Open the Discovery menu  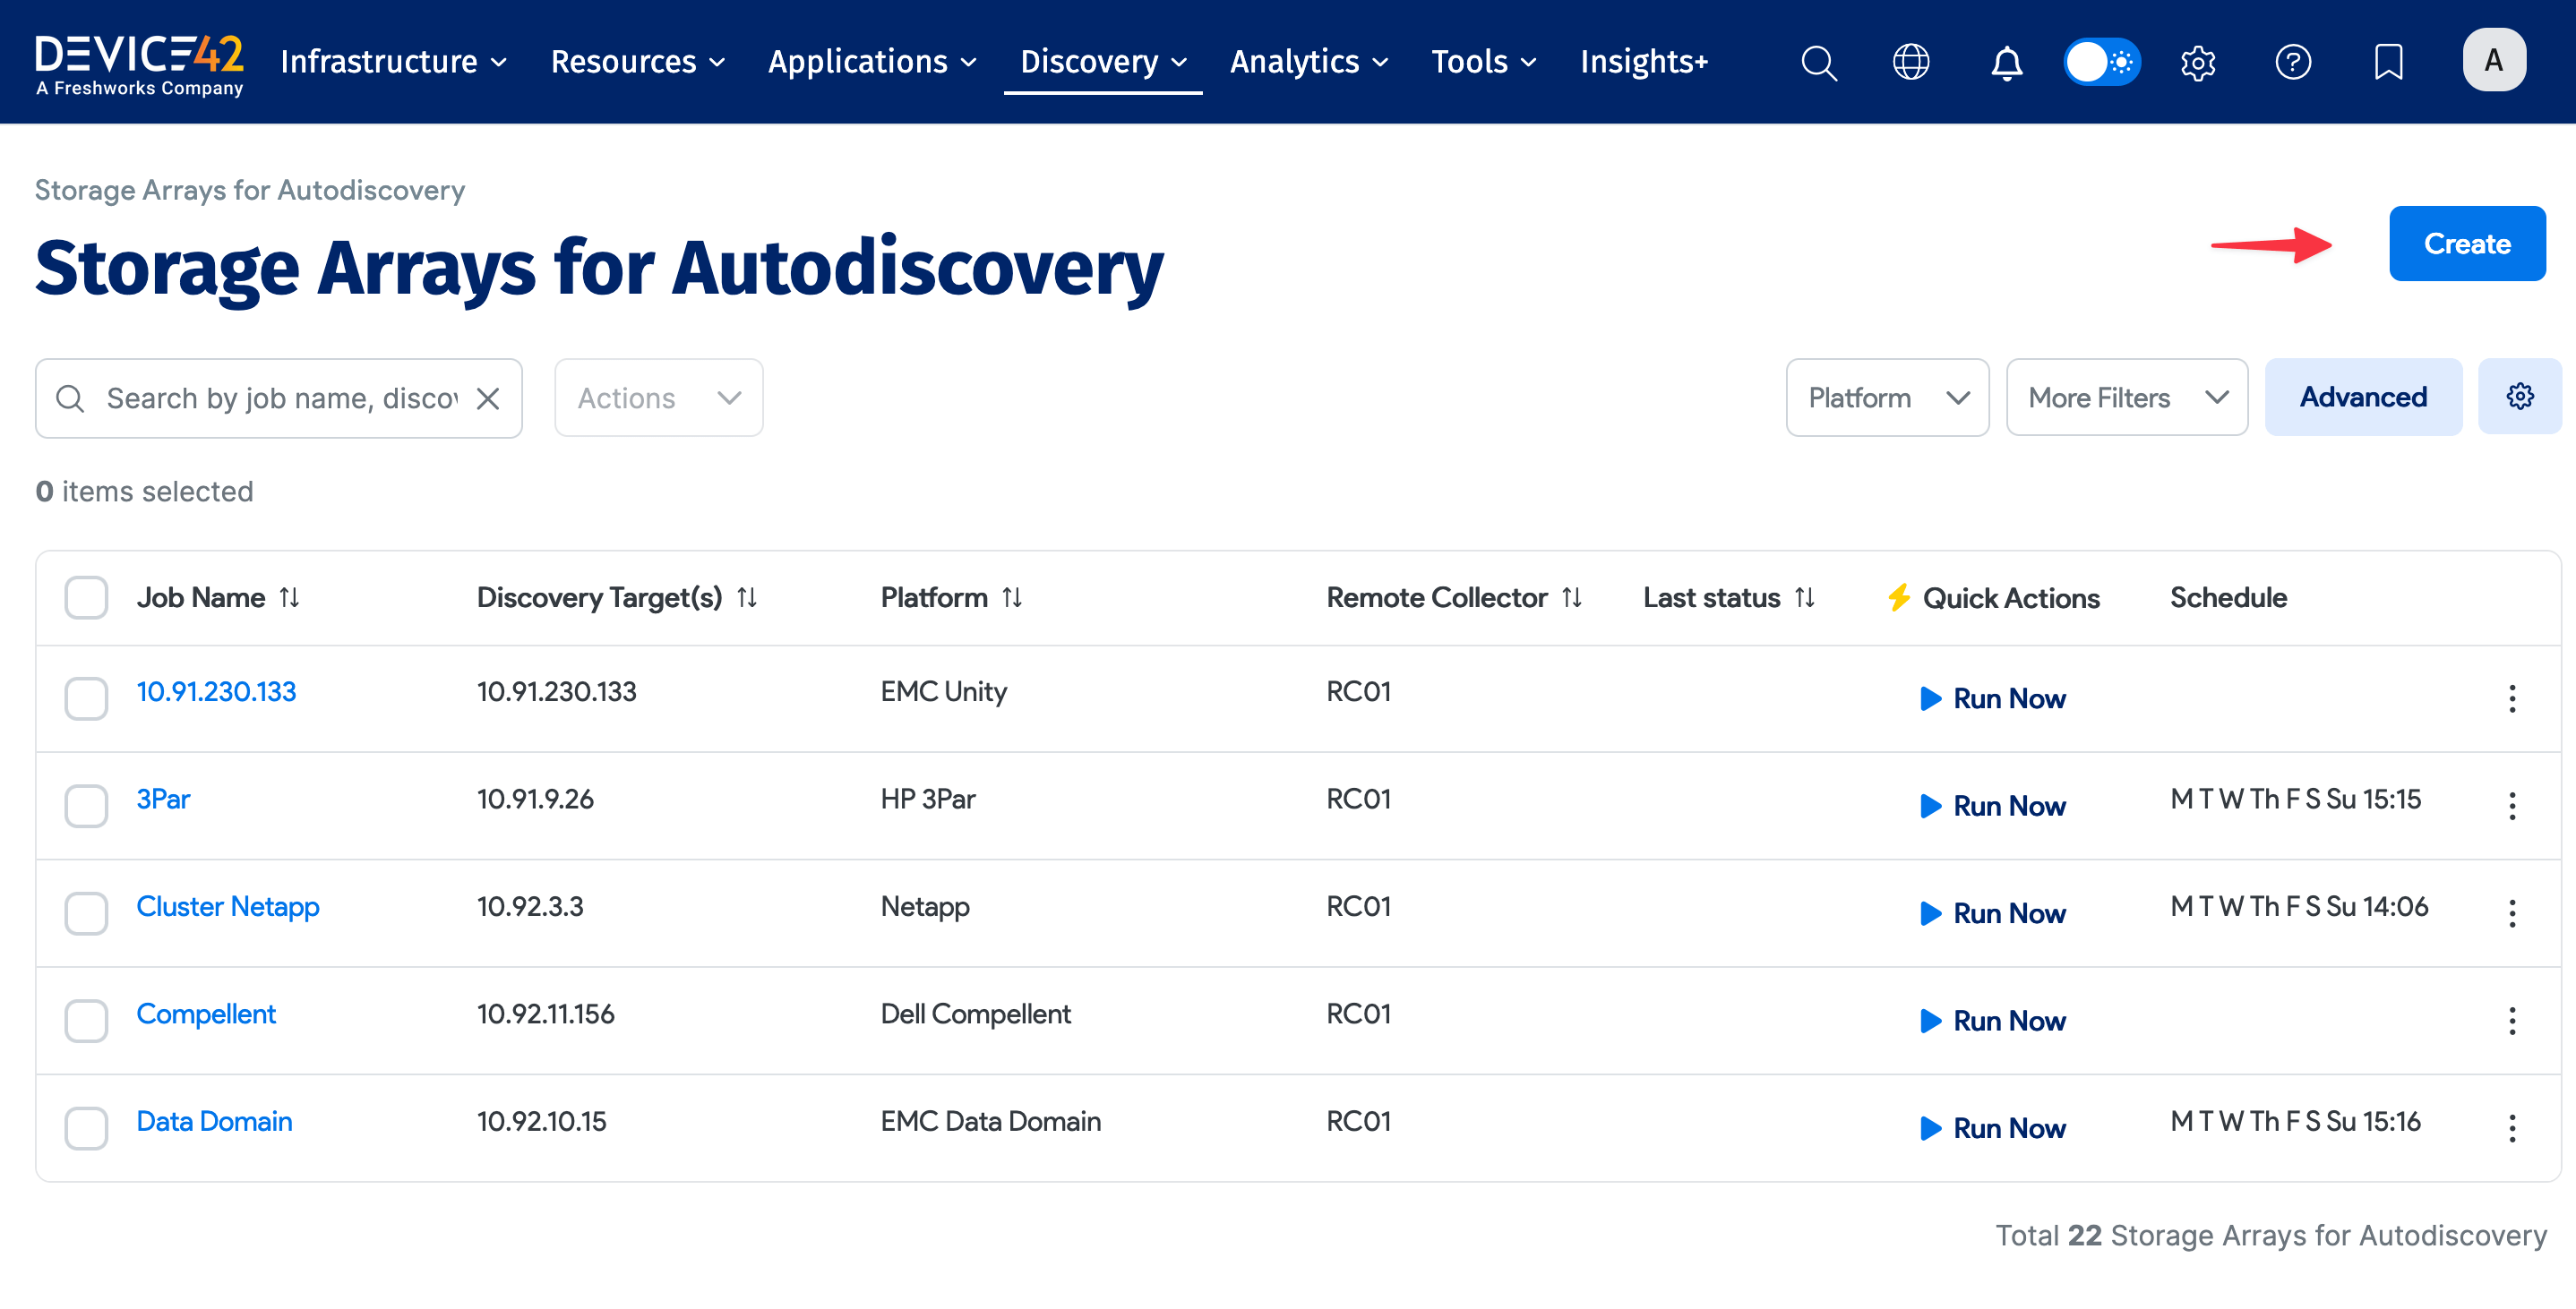[1092, 62]
